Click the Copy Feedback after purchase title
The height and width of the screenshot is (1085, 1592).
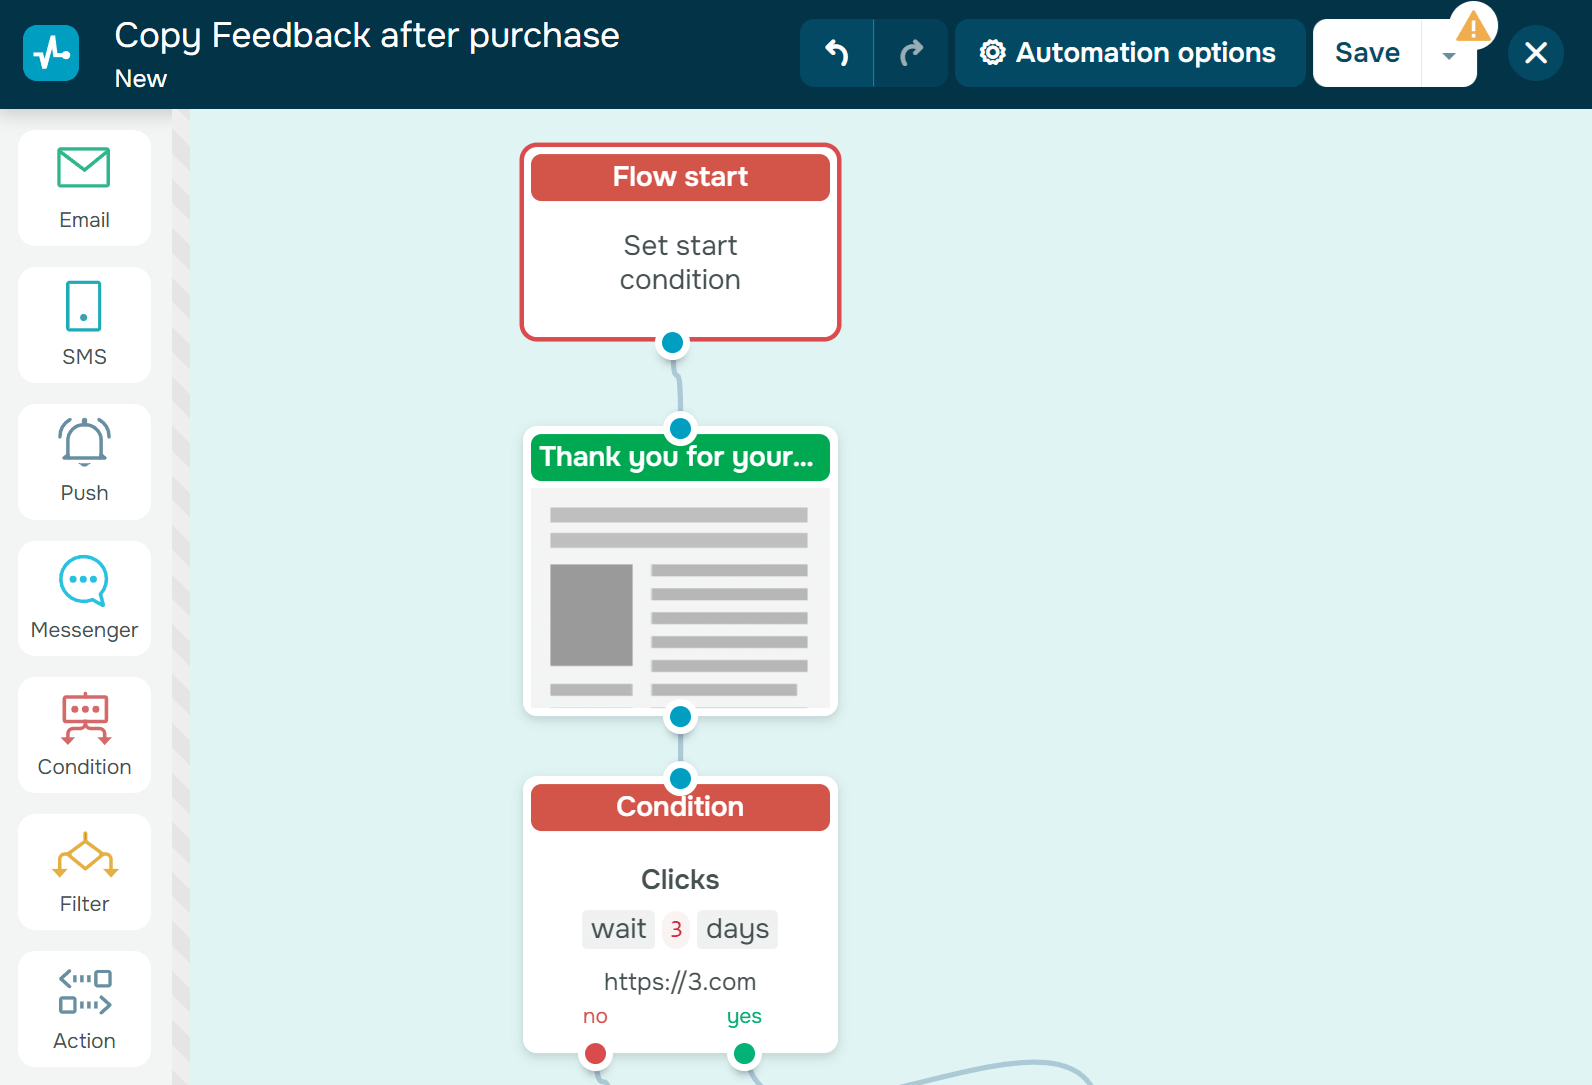(367, 36)
